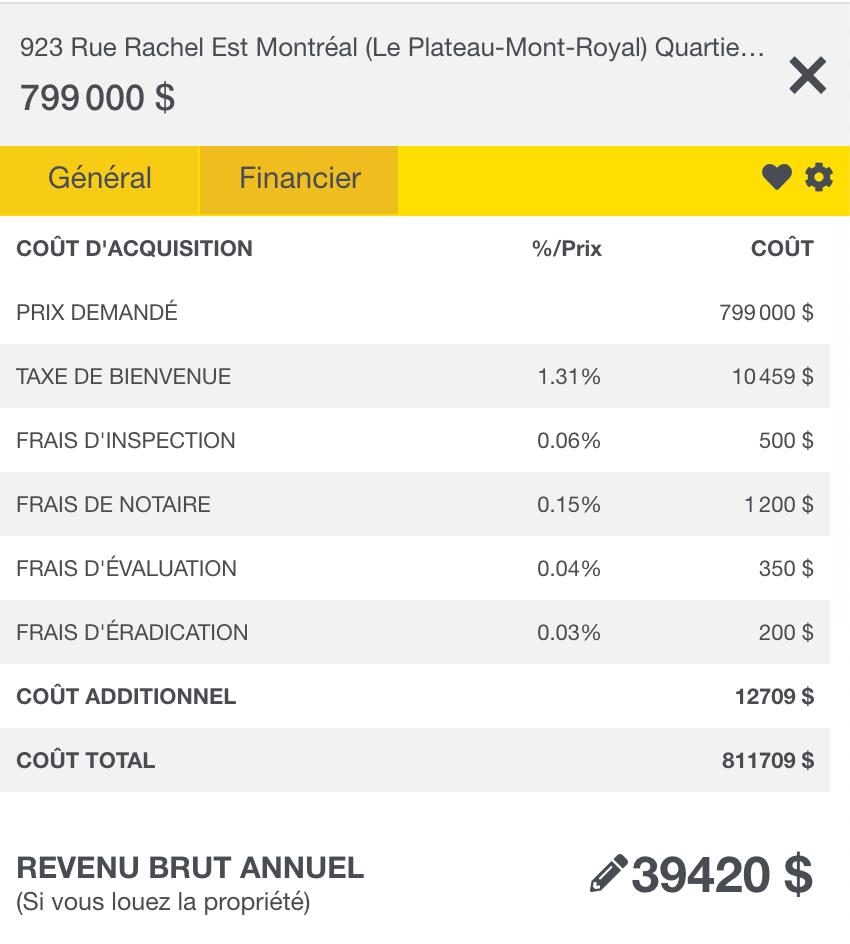Screen dimensions: 850x944
Task: Select the Coût total amount 811709 $
Action: click(x=767, y=761)
